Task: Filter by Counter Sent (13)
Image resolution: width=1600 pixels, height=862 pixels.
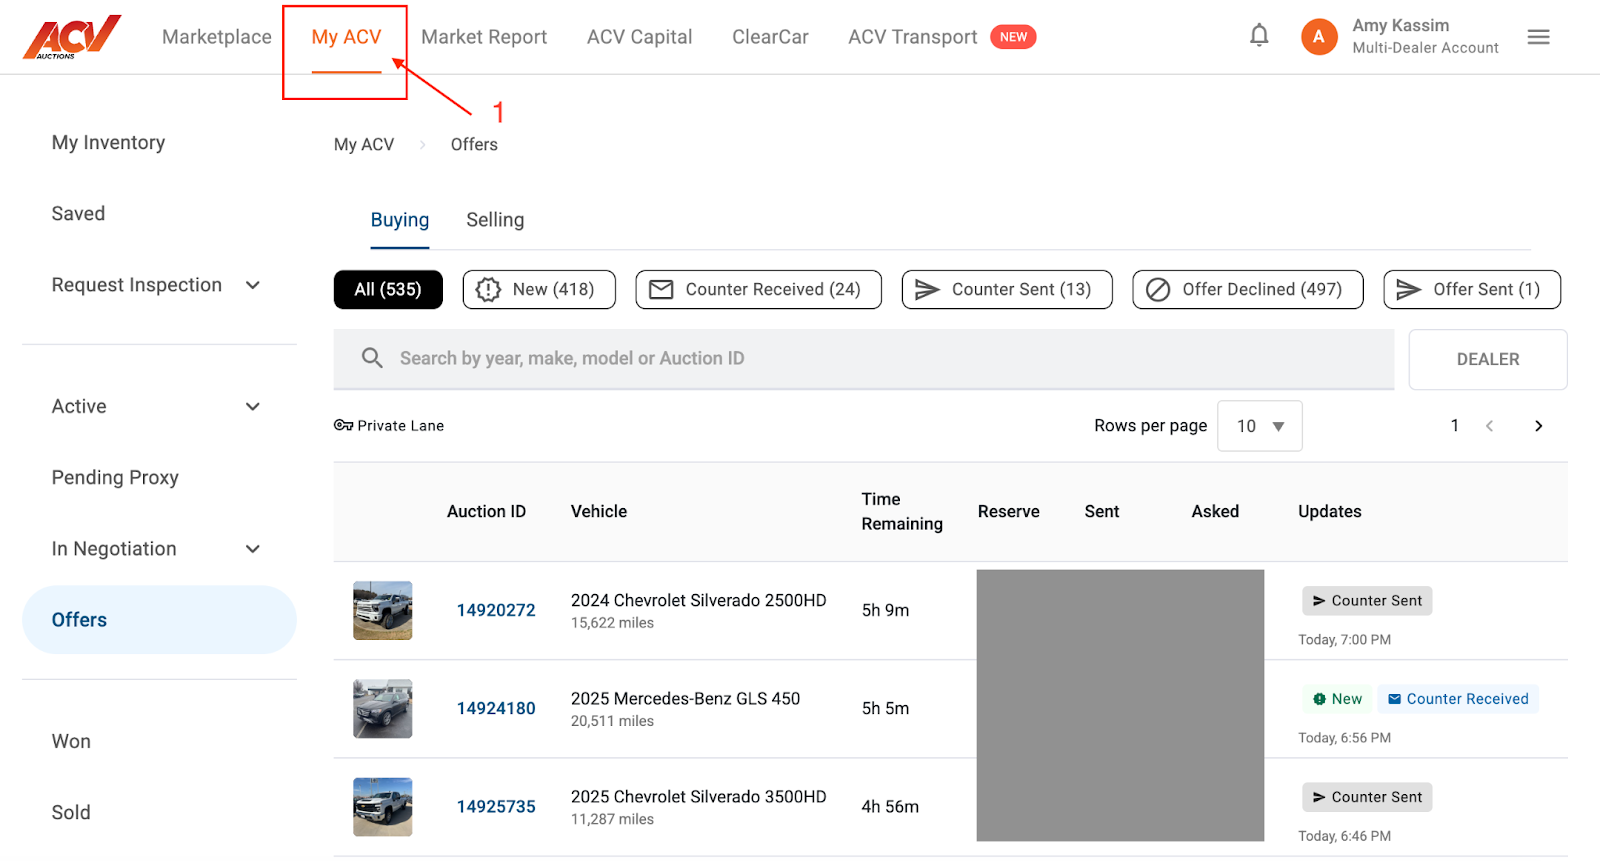Action: [x=1007, y=289]
